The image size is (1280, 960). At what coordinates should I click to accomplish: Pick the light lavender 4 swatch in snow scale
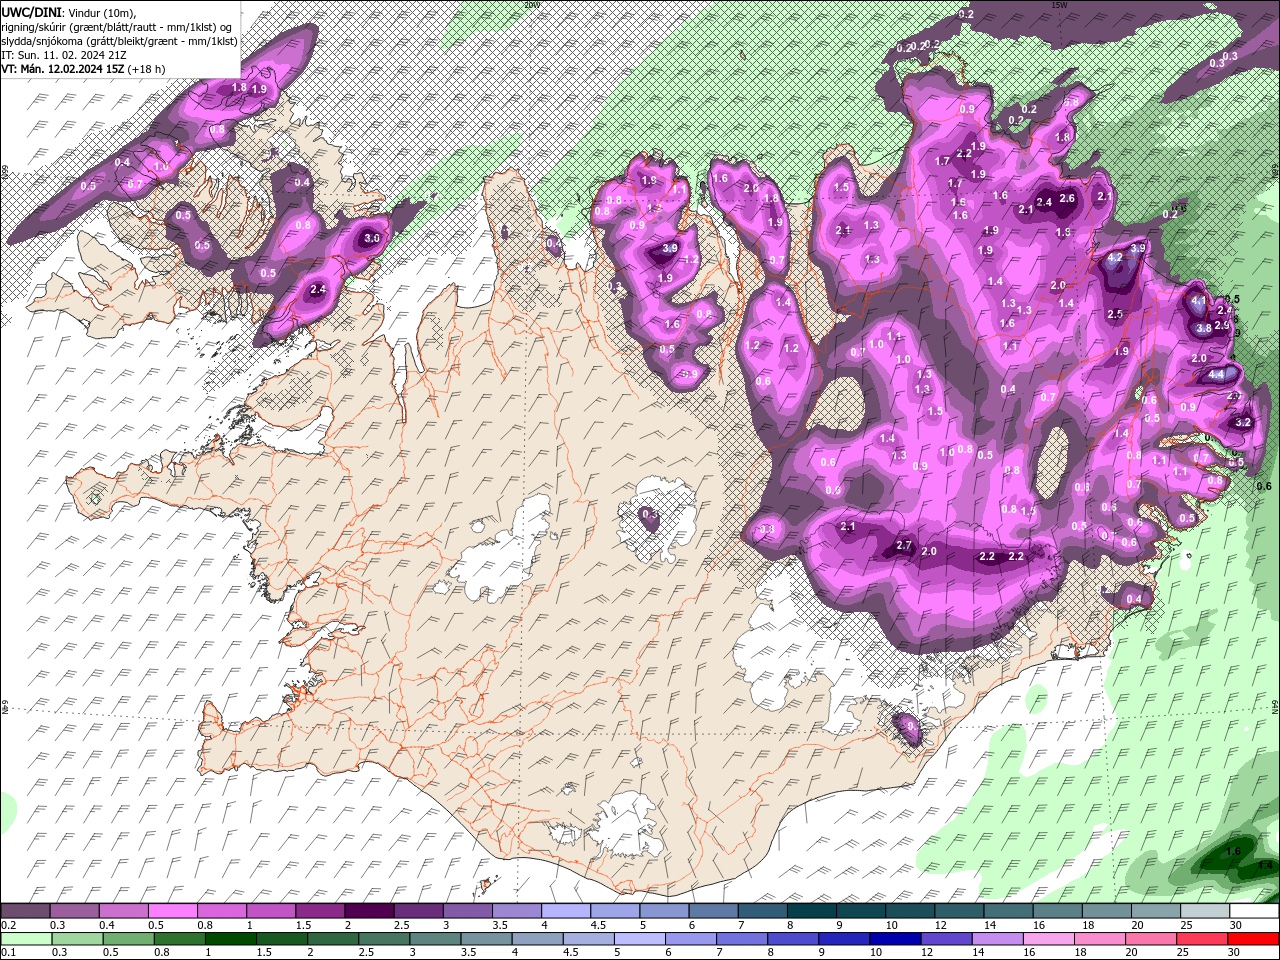[x=566, y=911]
